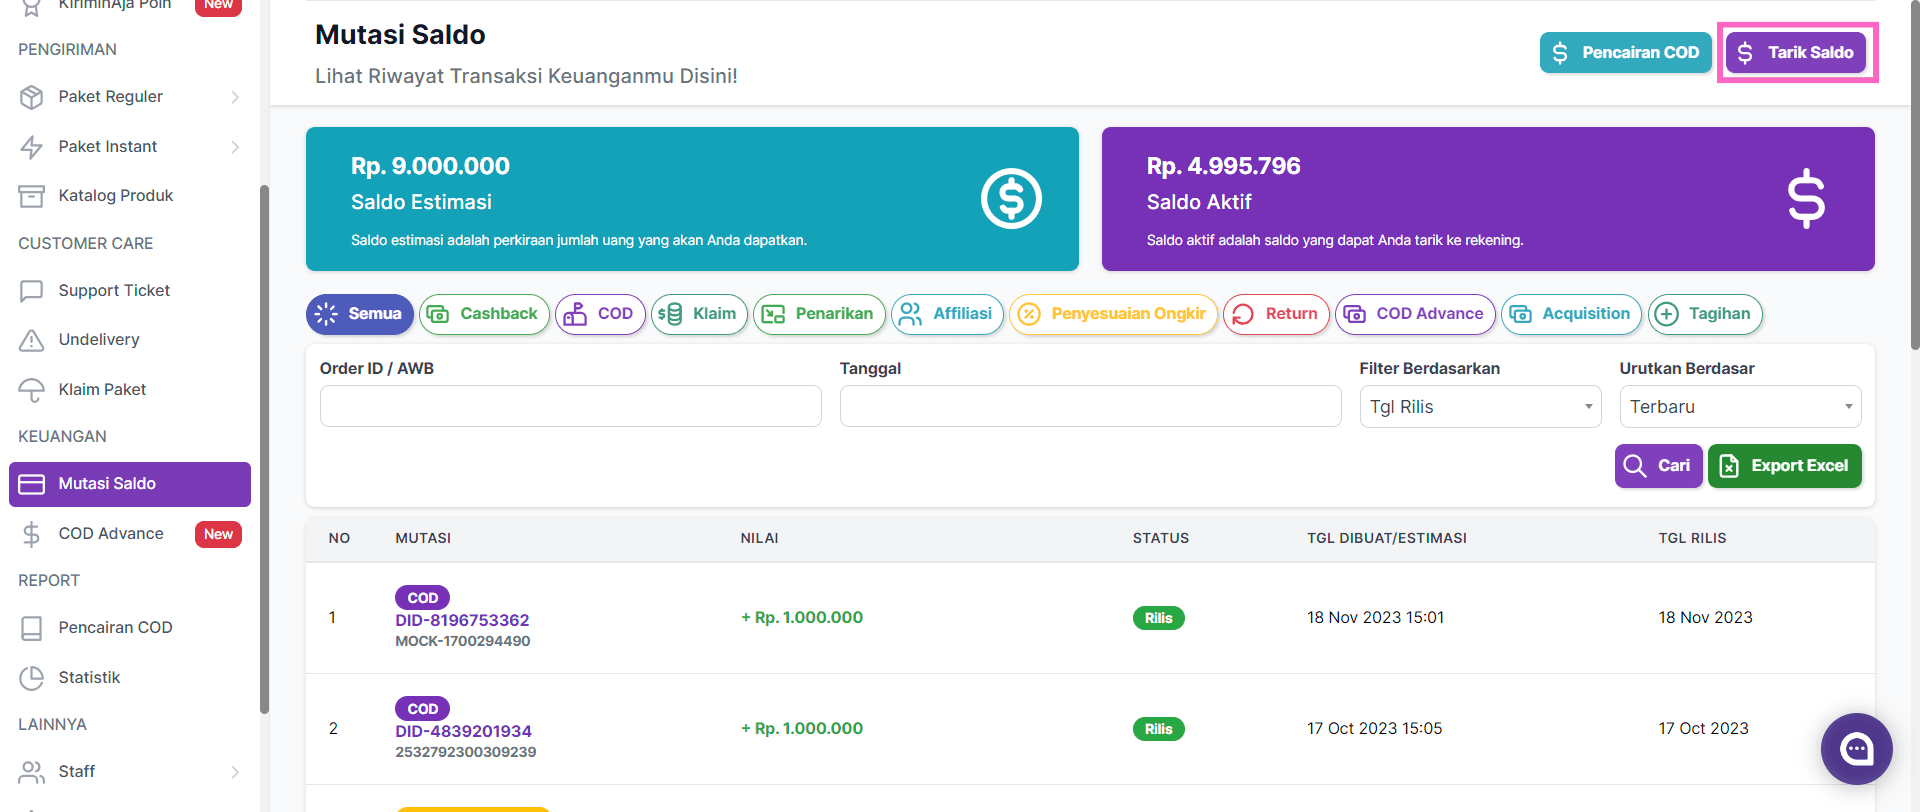This screenshot has height=812, width=1920.
Task: Click the COD Advance dollar icon
Action: pos(32,534)
